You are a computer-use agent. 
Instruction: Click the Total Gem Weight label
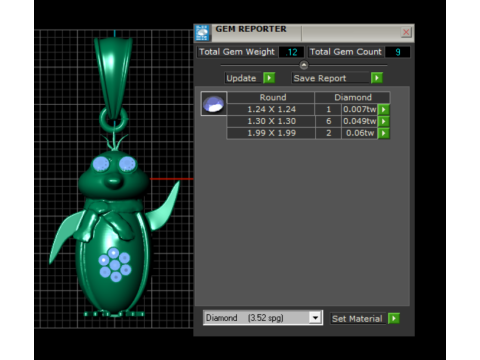coord(237,52)
